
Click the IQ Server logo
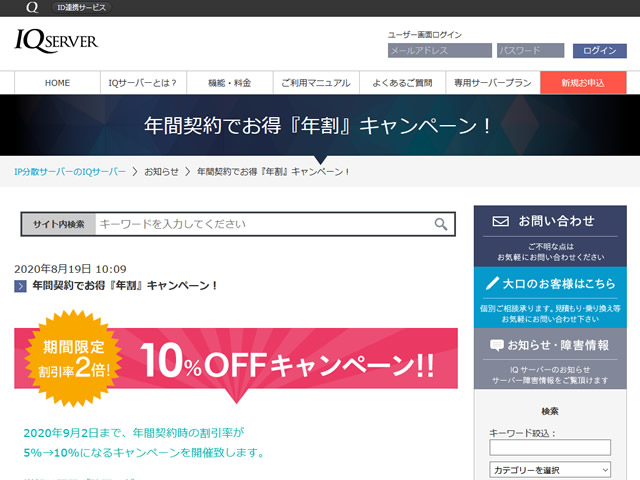click(56, 41)
